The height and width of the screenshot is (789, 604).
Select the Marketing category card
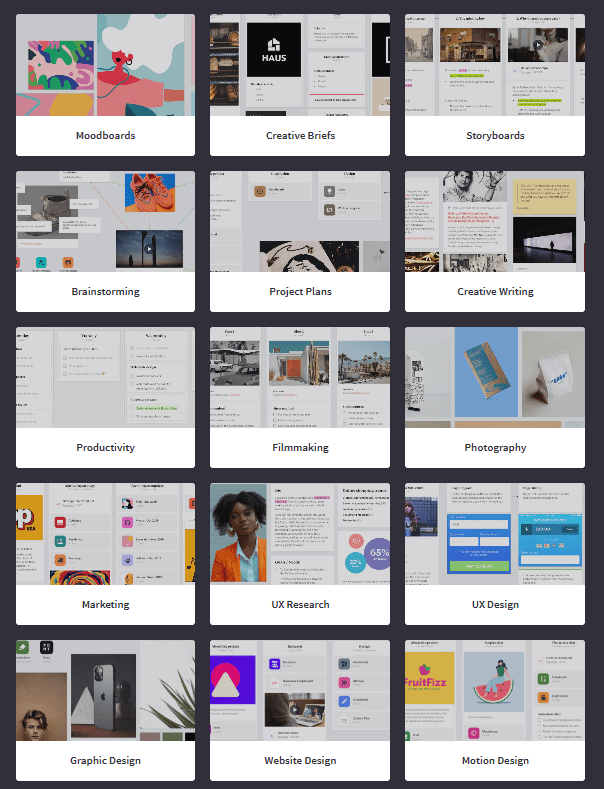[x=105, y=554]
